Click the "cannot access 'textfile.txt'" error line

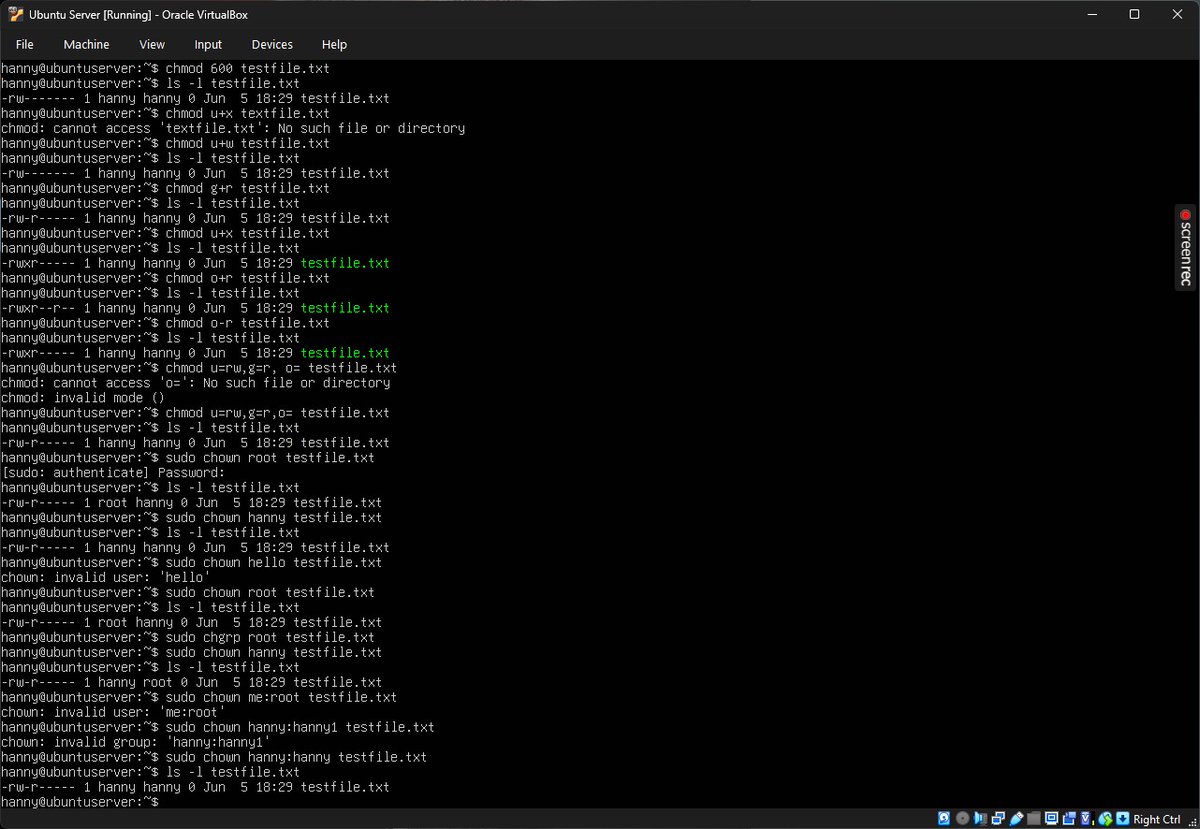pos(233,128)
